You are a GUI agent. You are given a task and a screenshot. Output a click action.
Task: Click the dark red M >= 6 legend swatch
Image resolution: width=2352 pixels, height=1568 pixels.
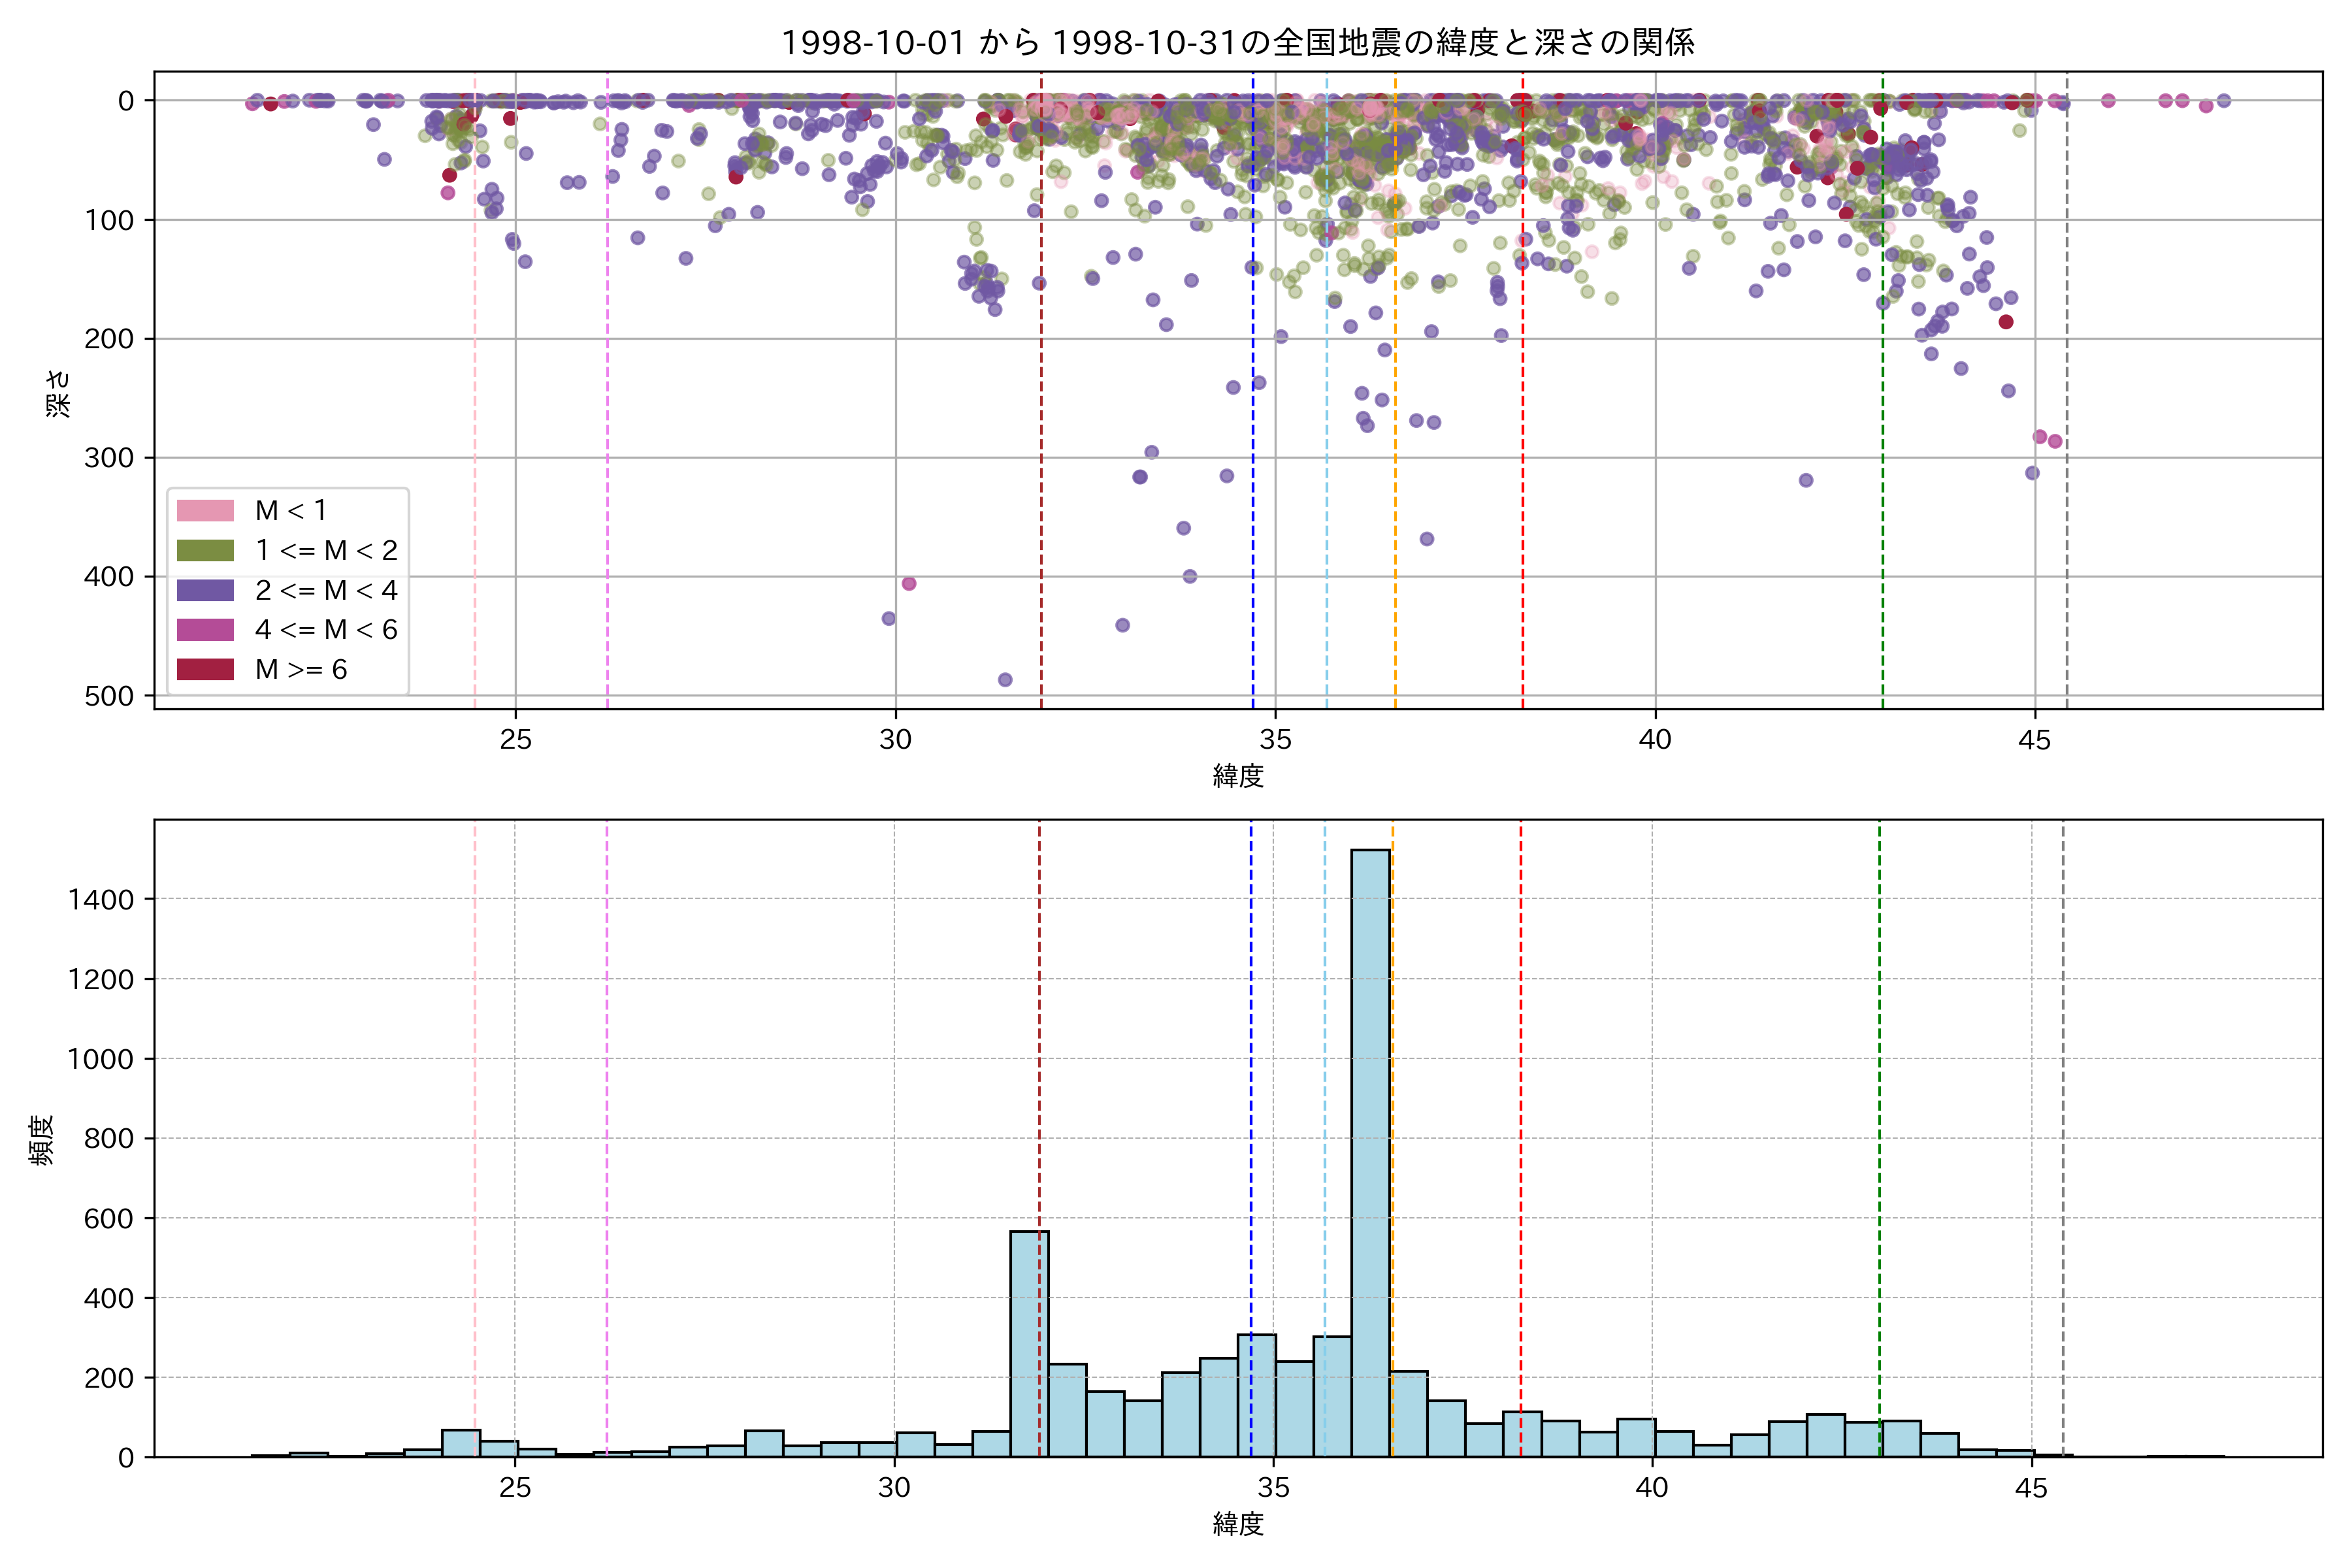pos(205,669)
